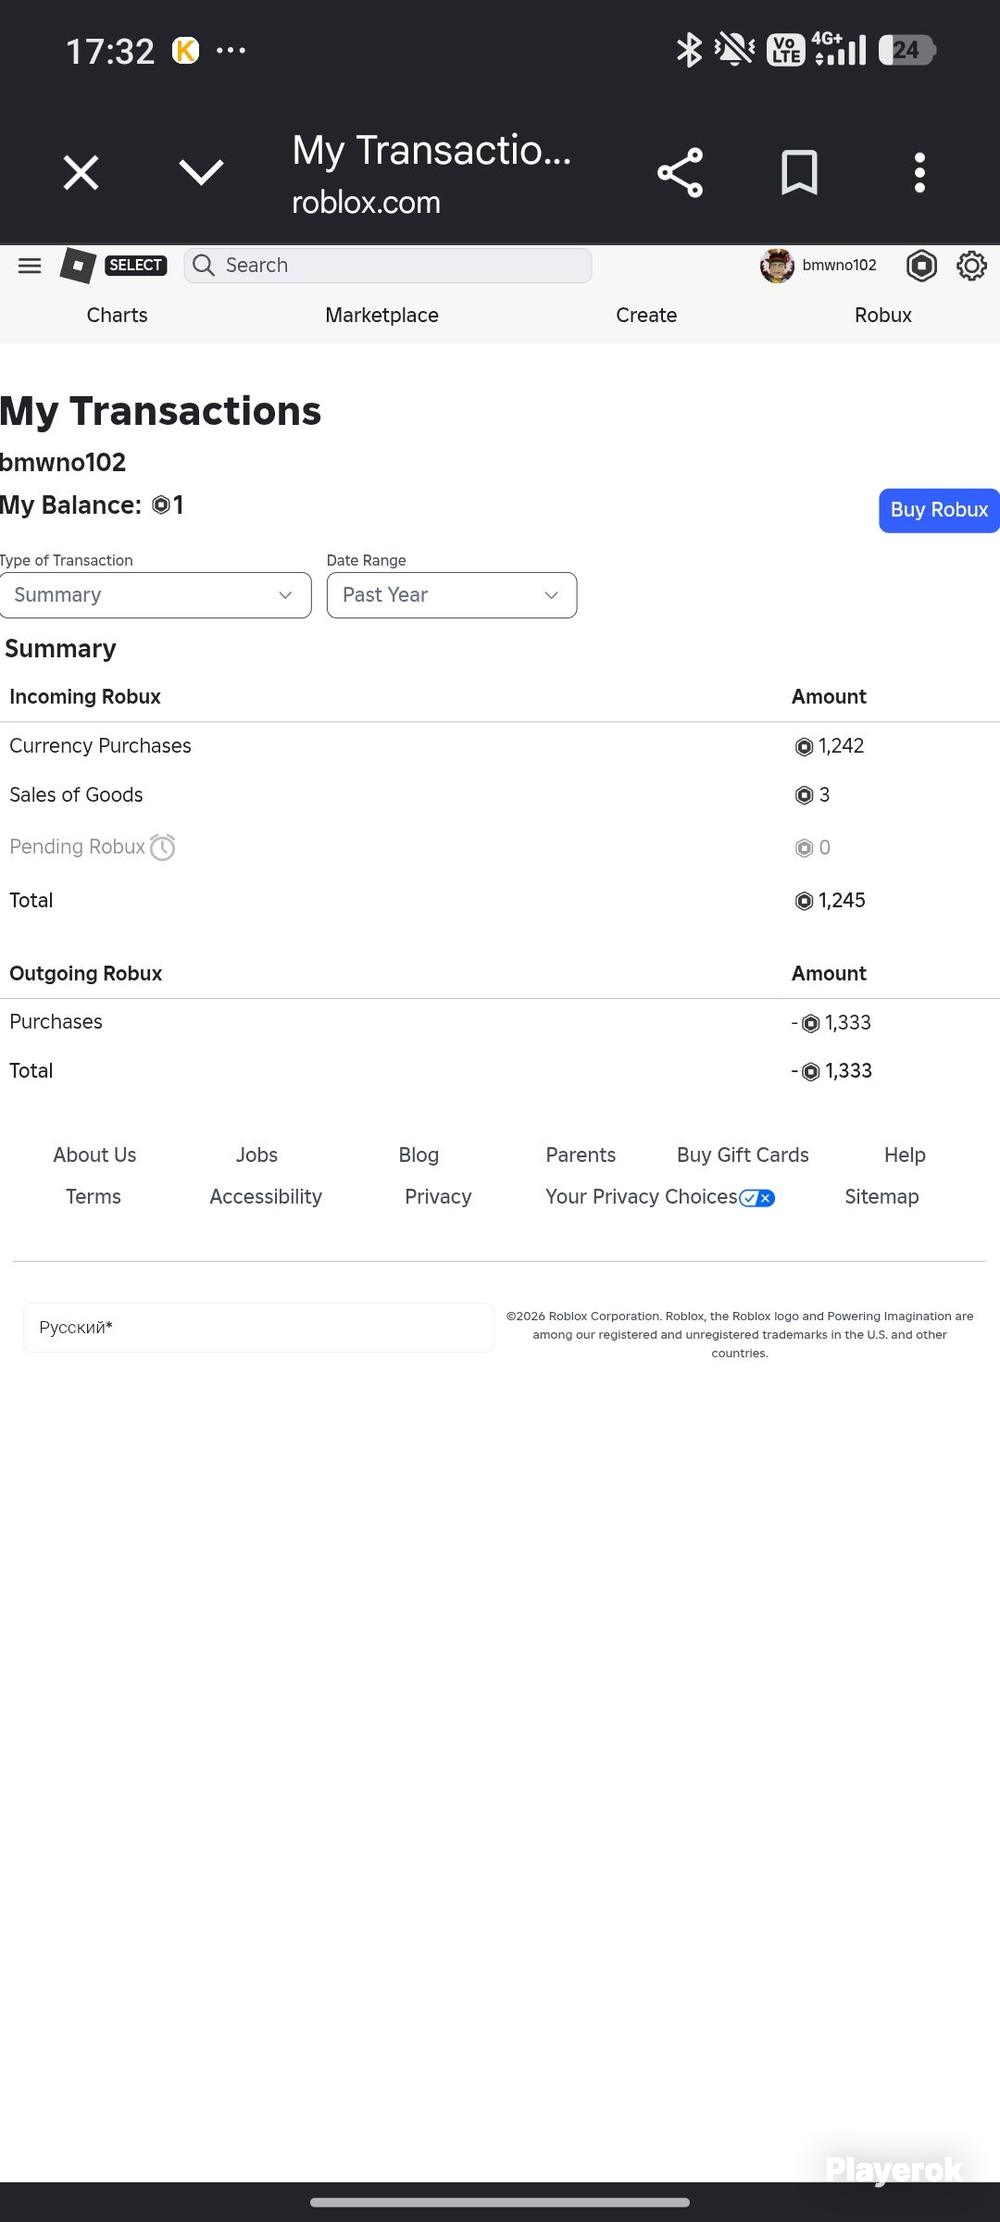The width and height of the screenshot is (1000, 2222).
Task: Open the browser three-dot menu
Action: point(919,173)
